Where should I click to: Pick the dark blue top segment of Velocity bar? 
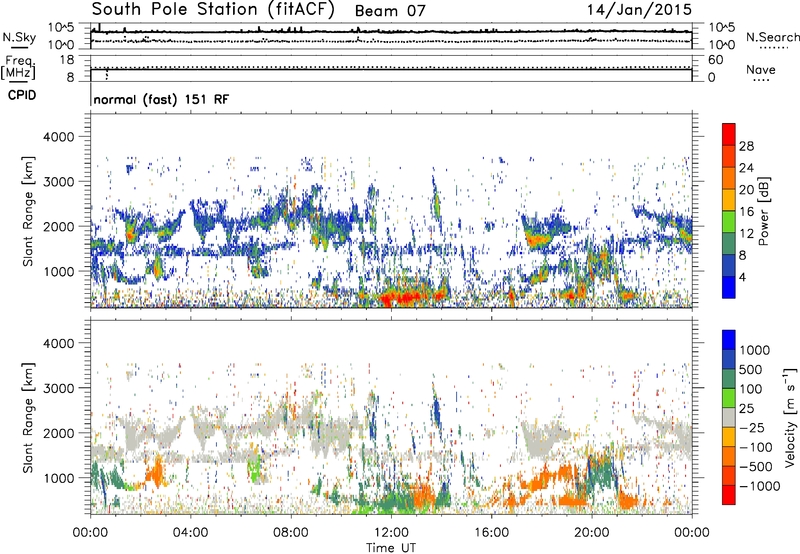coord(729,340)
